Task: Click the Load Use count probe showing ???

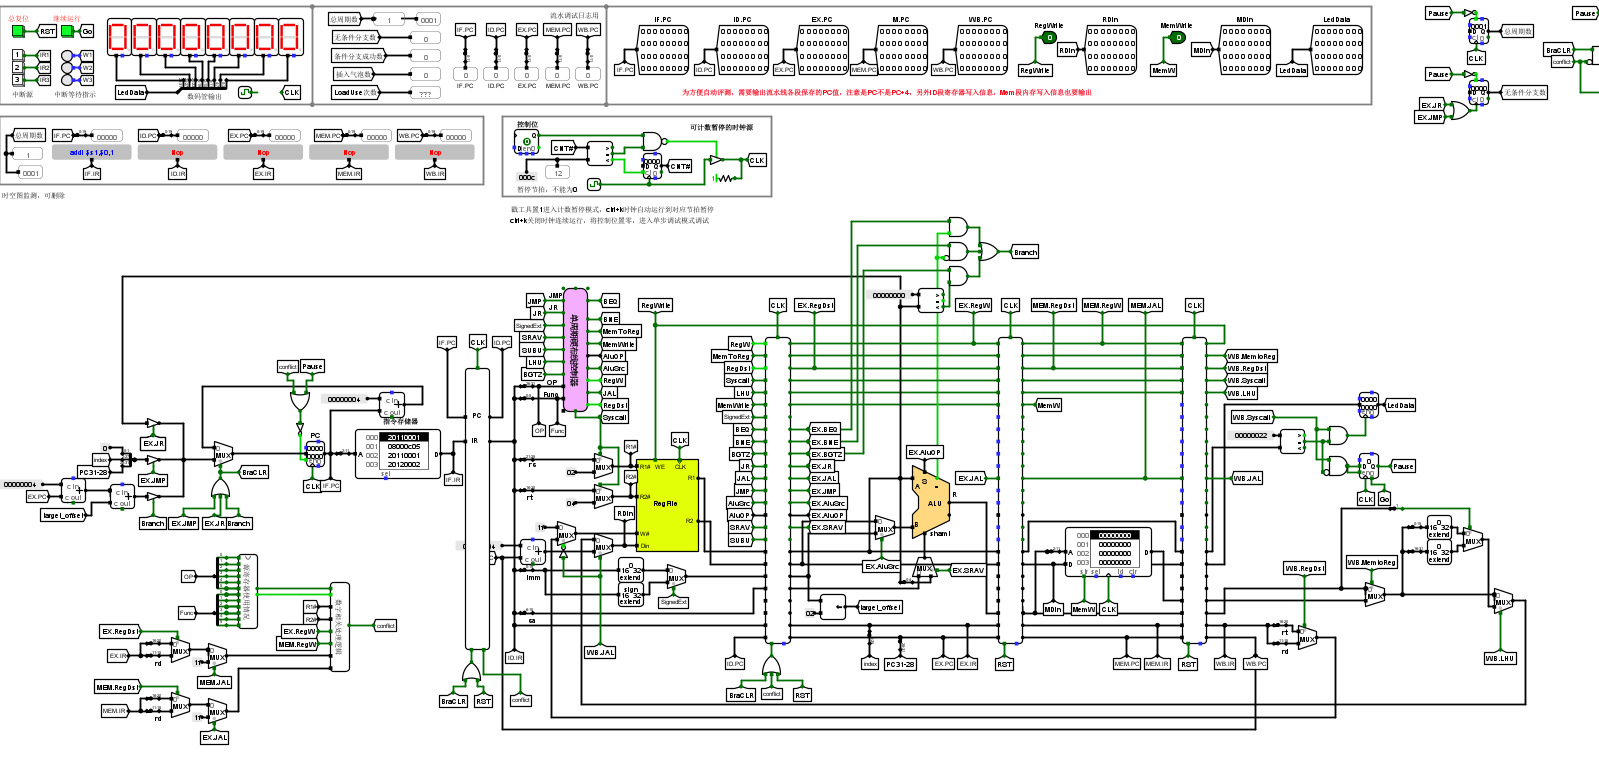Action: 425,93
